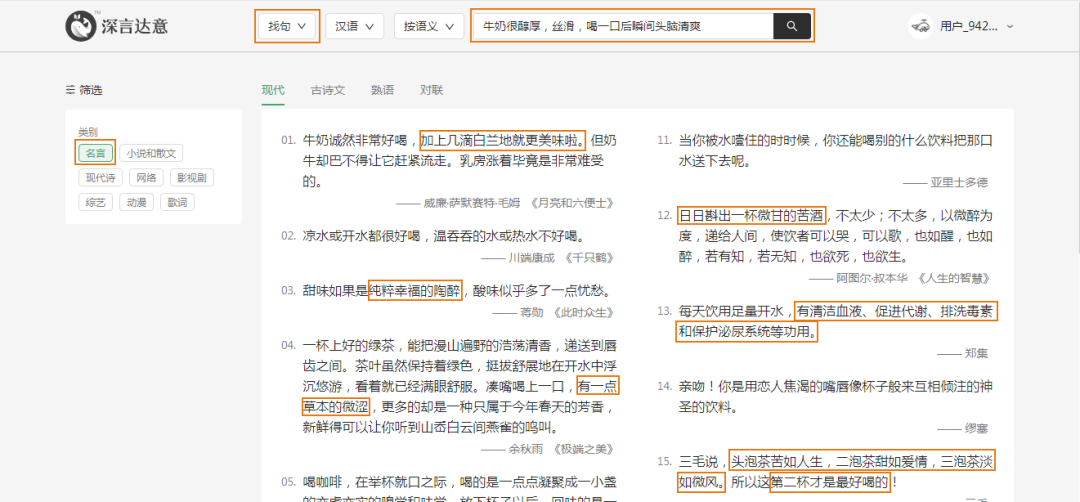Click the source 《月亮和六便士》
This screenshot has width=1080, height=502.
[571, 203]
